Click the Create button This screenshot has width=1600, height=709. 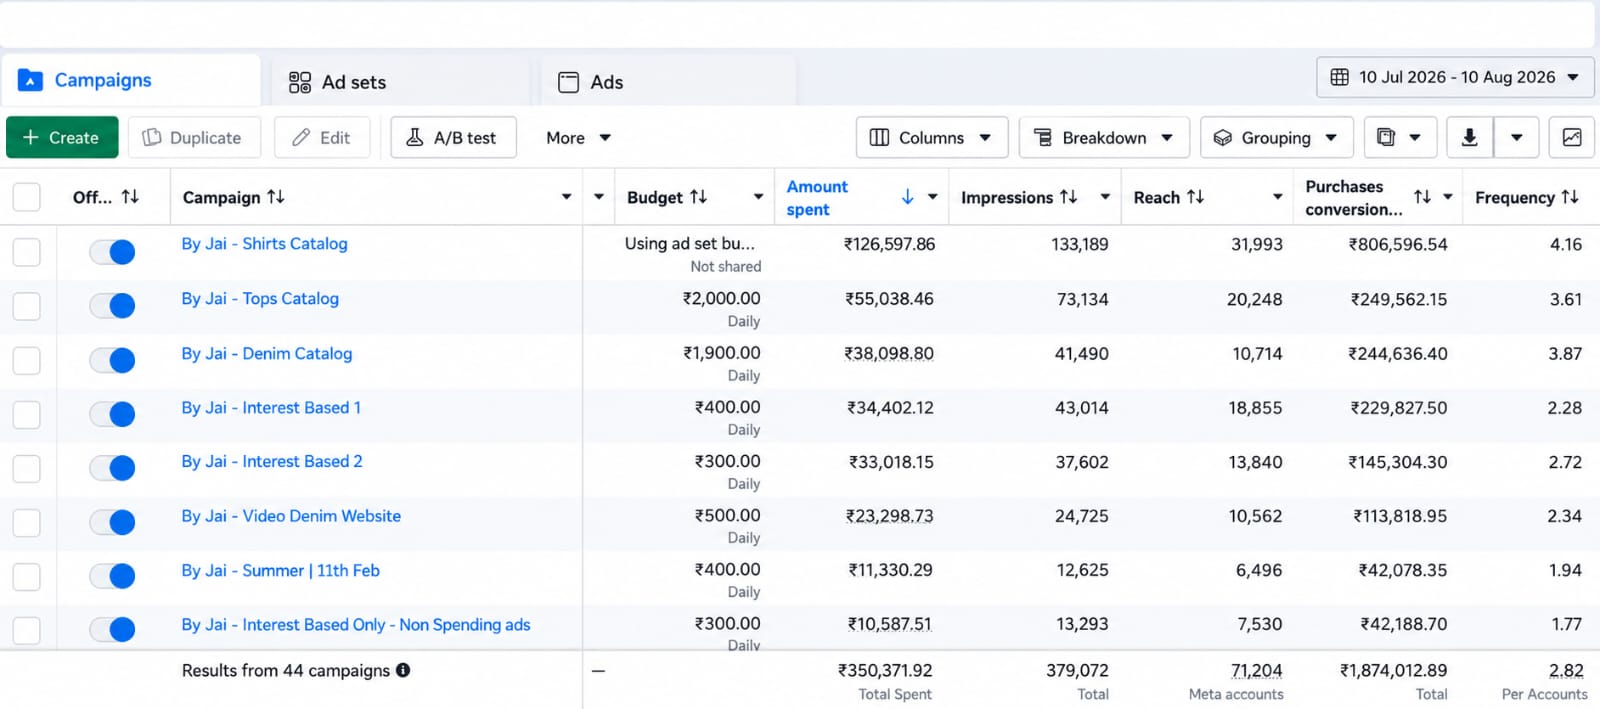[x=62, y=137]
